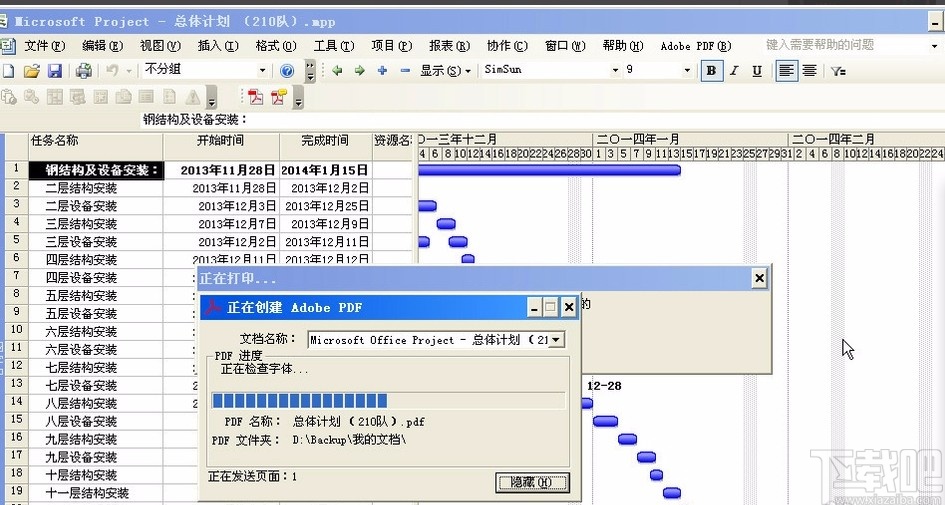Open the Adobe PDF(B) menu
945x505 pixels.
pos(695,46)
